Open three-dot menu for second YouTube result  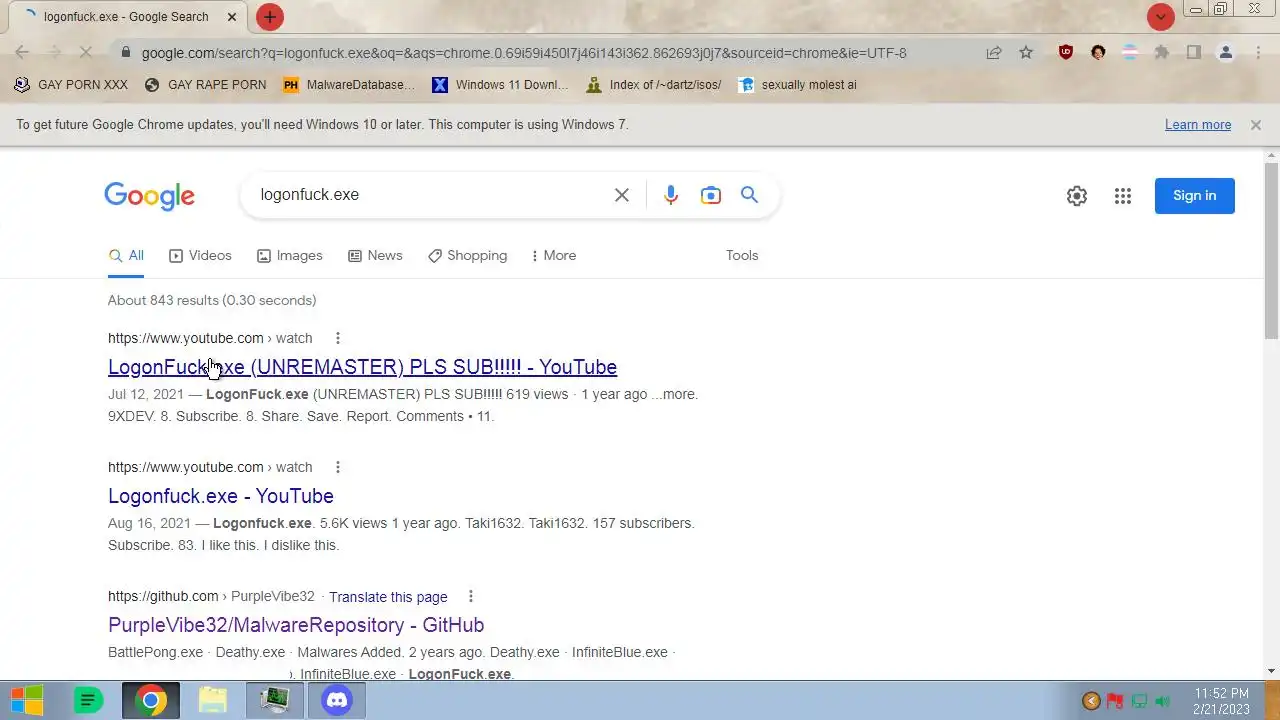coord(338,467)
